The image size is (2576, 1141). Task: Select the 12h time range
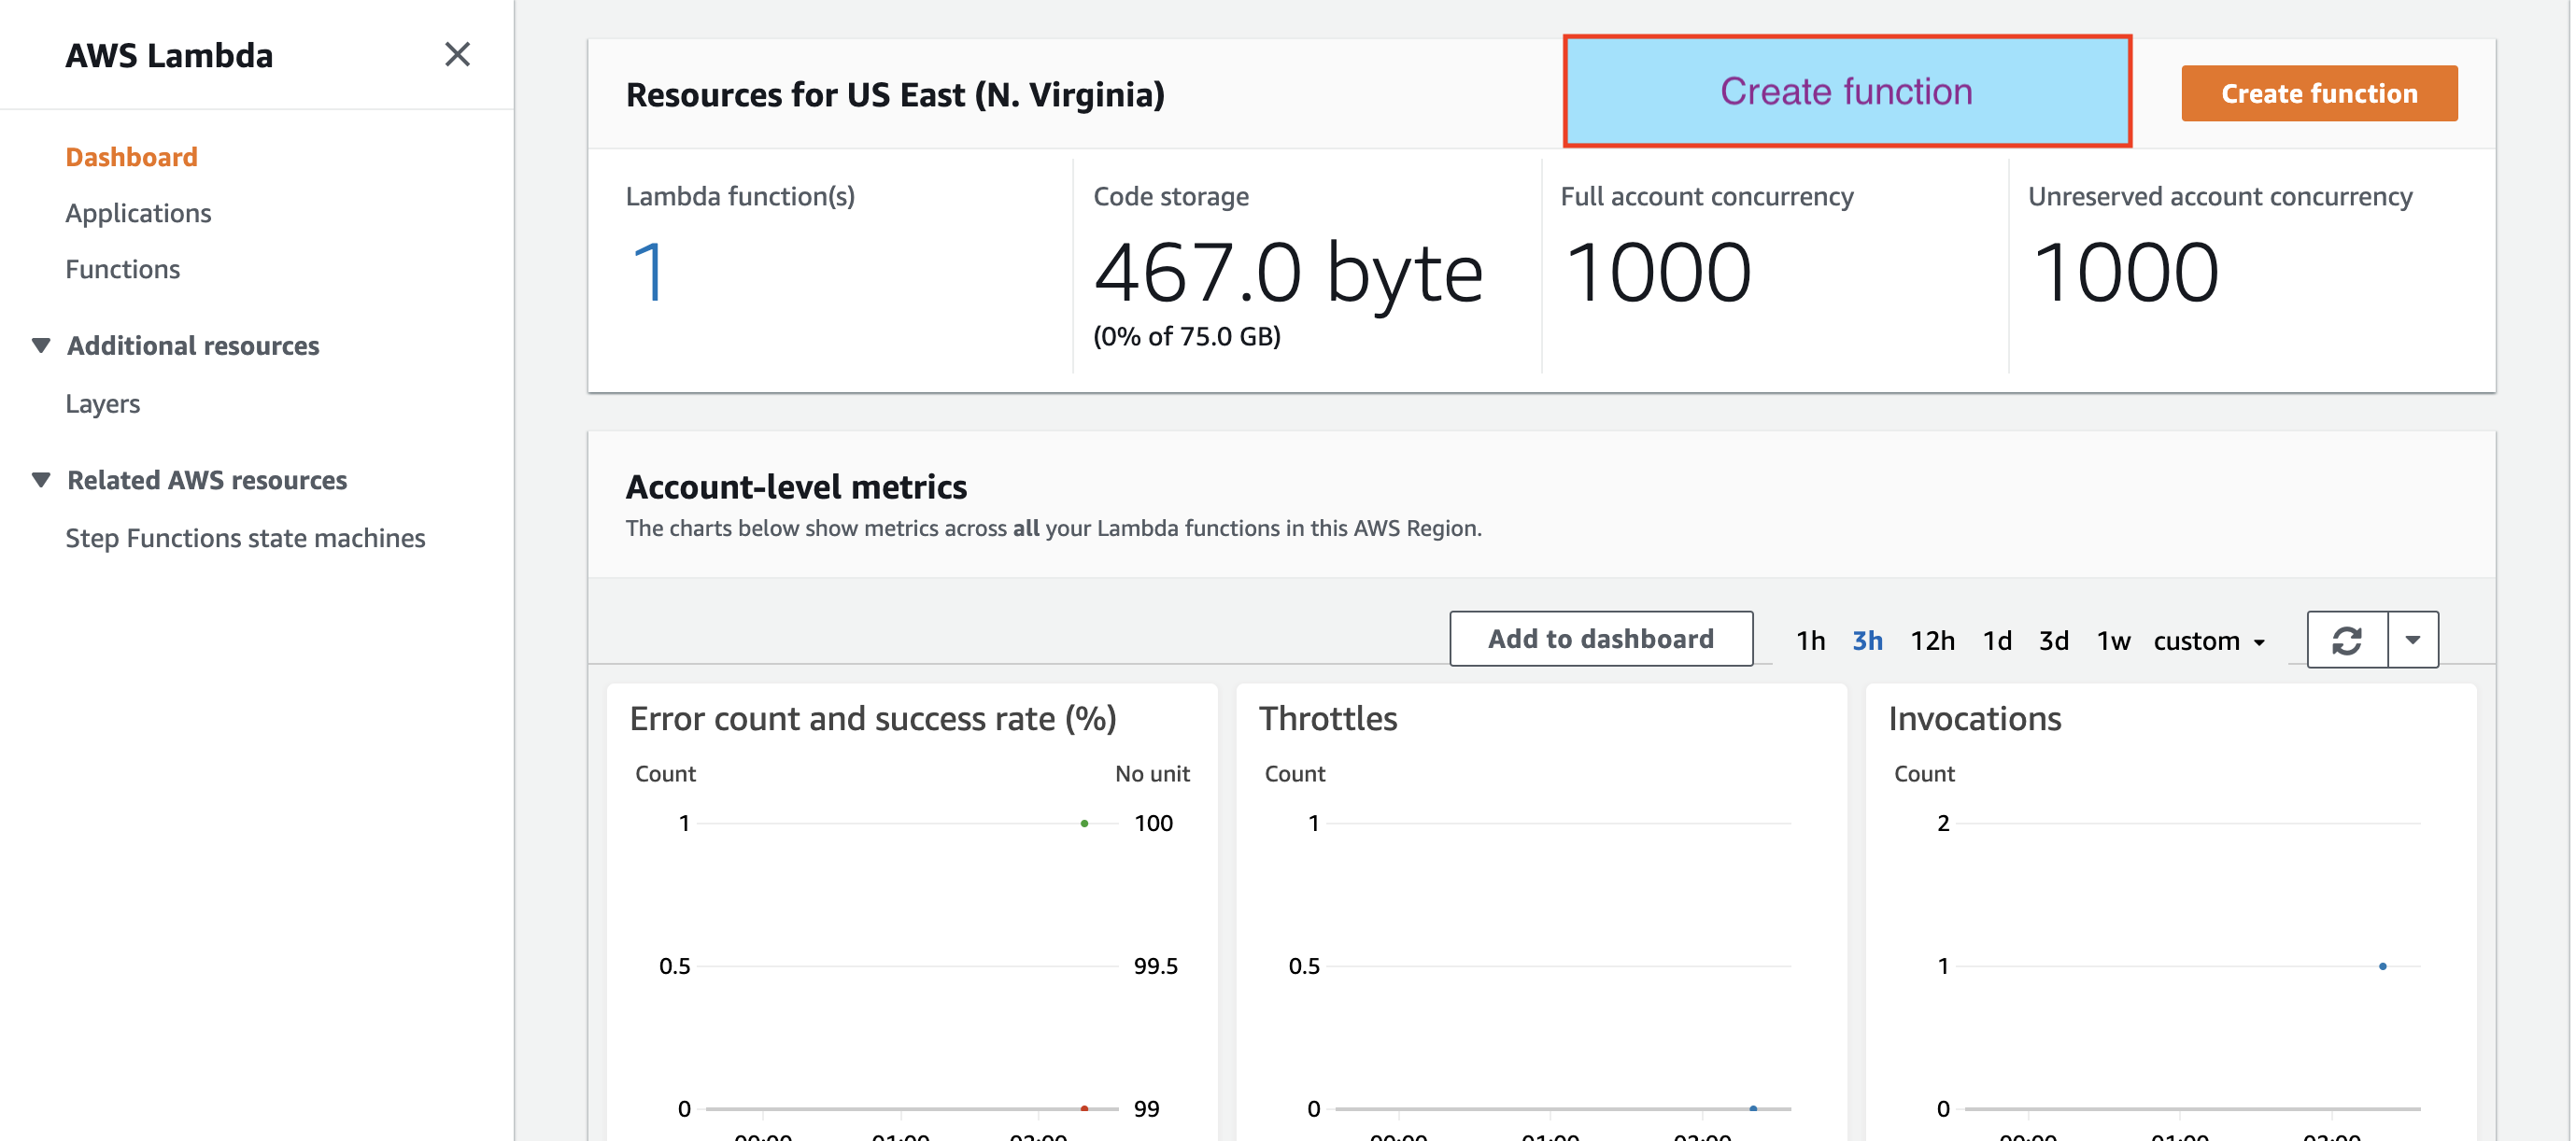pos(1932,640)
